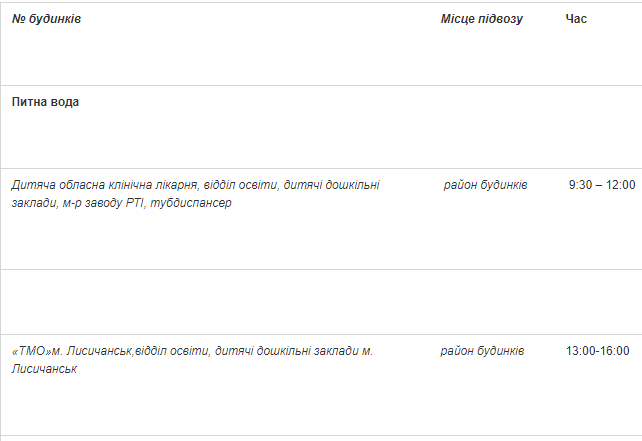
Task: Click the "16:00" end time
Action: (614, 351)
